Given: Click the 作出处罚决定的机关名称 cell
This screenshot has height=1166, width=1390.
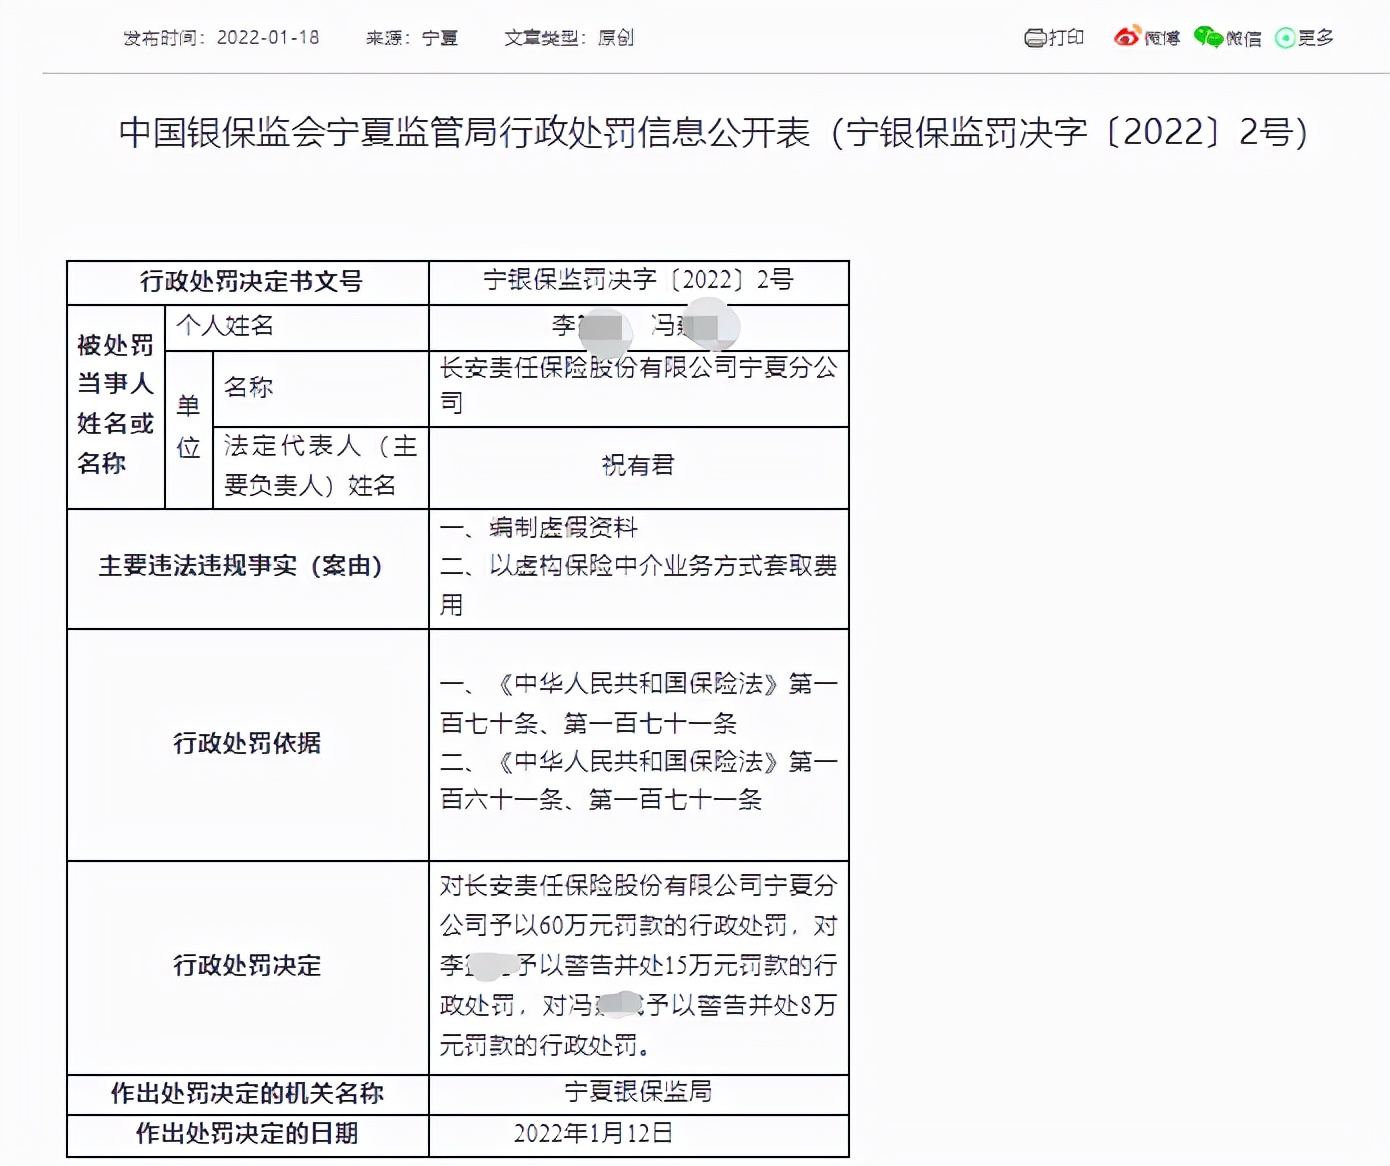Looking at the screenshot, I should click(248, 1095).
